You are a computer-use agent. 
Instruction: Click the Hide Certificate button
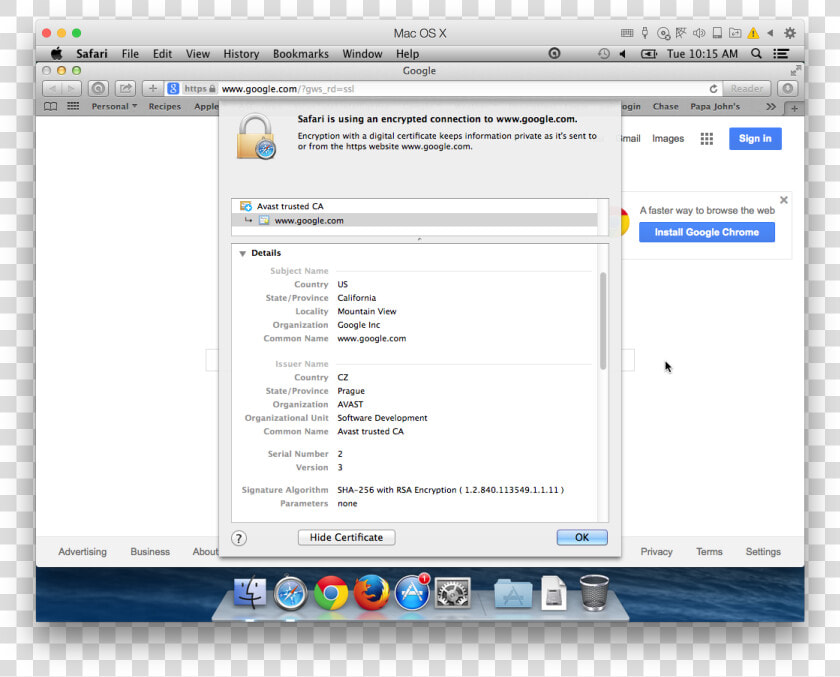(347, 537)
